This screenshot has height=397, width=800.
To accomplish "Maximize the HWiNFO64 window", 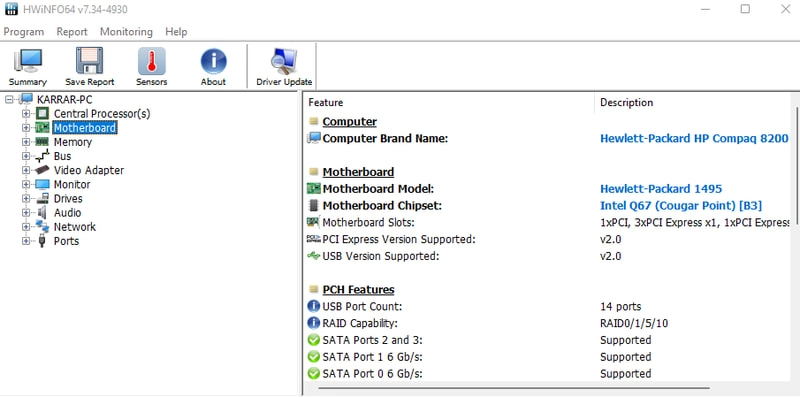I will tap(745, 9).
